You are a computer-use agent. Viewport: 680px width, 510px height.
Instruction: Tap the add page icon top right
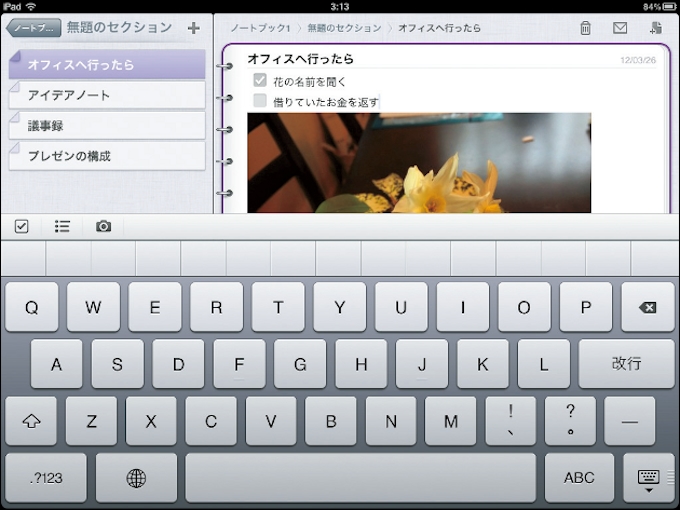pos(655,28)
